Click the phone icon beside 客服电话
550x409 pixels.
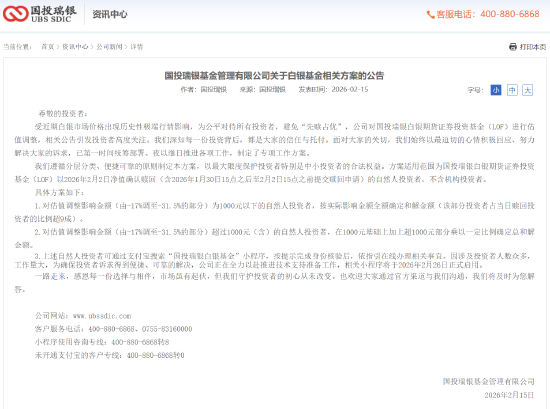(430, 15)
